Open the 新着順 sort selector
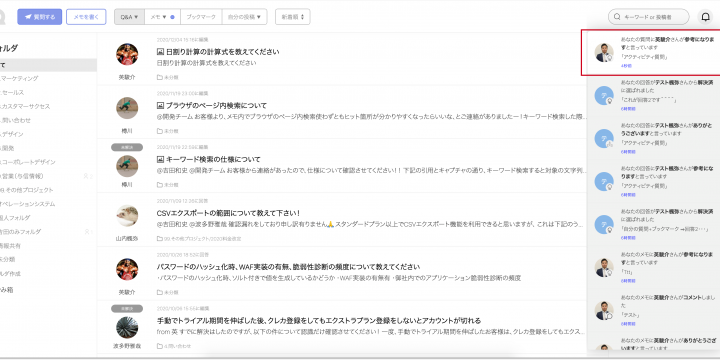The width and height of the screenshot is (720, 360). click(x=292, y=17)
